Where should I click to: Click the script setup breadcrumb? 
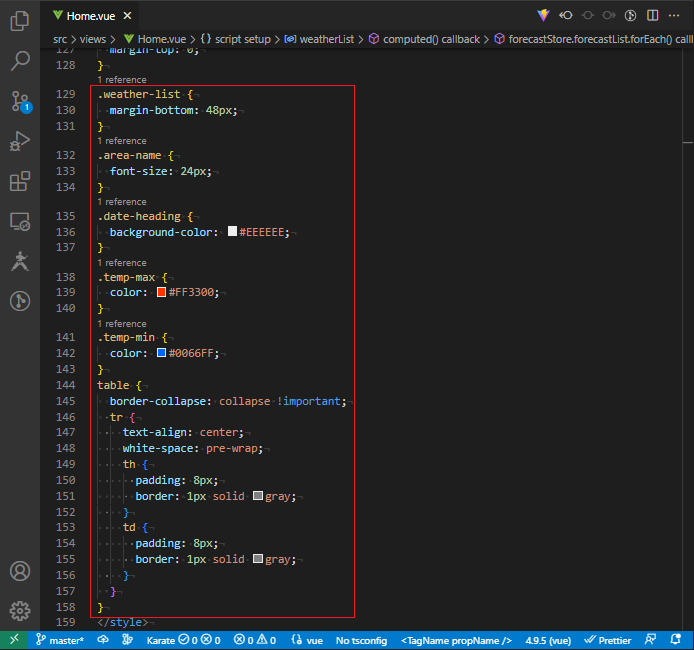pyautogui.click(x=235, y=39)
